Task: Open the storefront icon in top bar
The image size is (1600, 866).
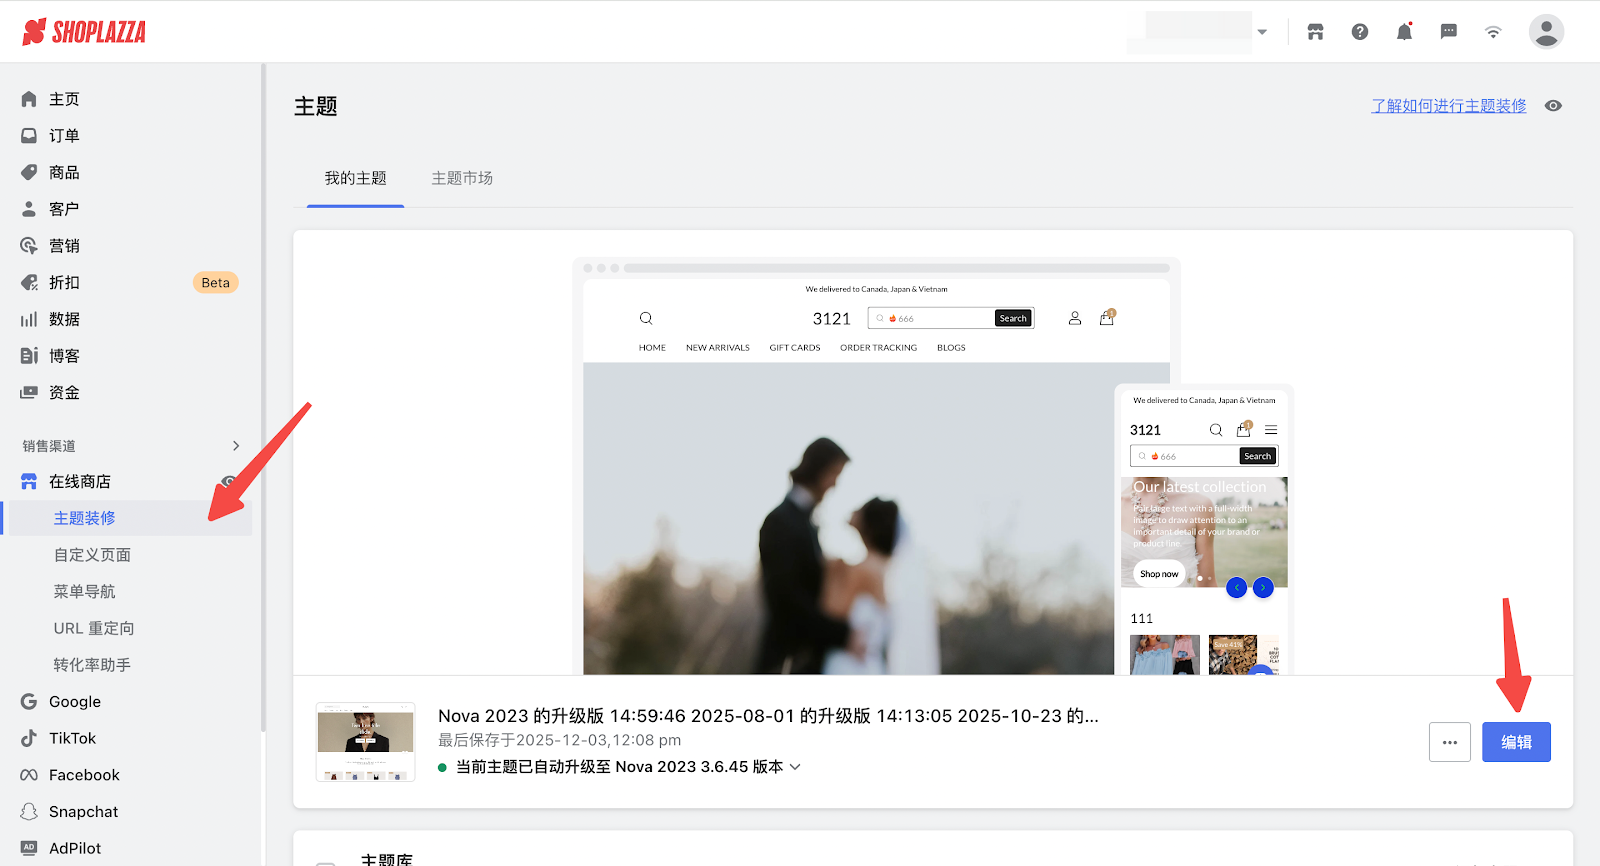Action: pos(1315,32)
